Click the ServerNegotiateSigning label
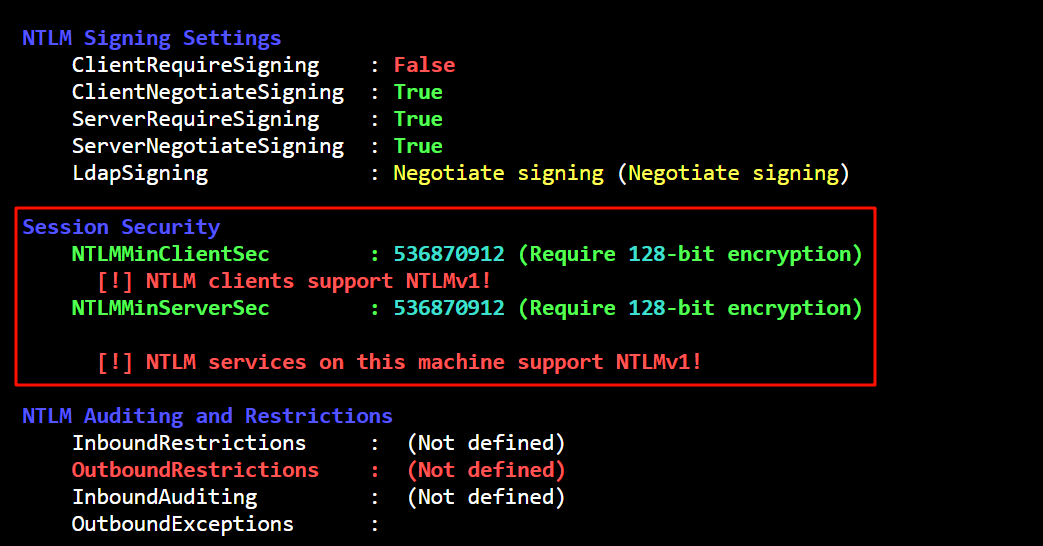 coord(207,146)
